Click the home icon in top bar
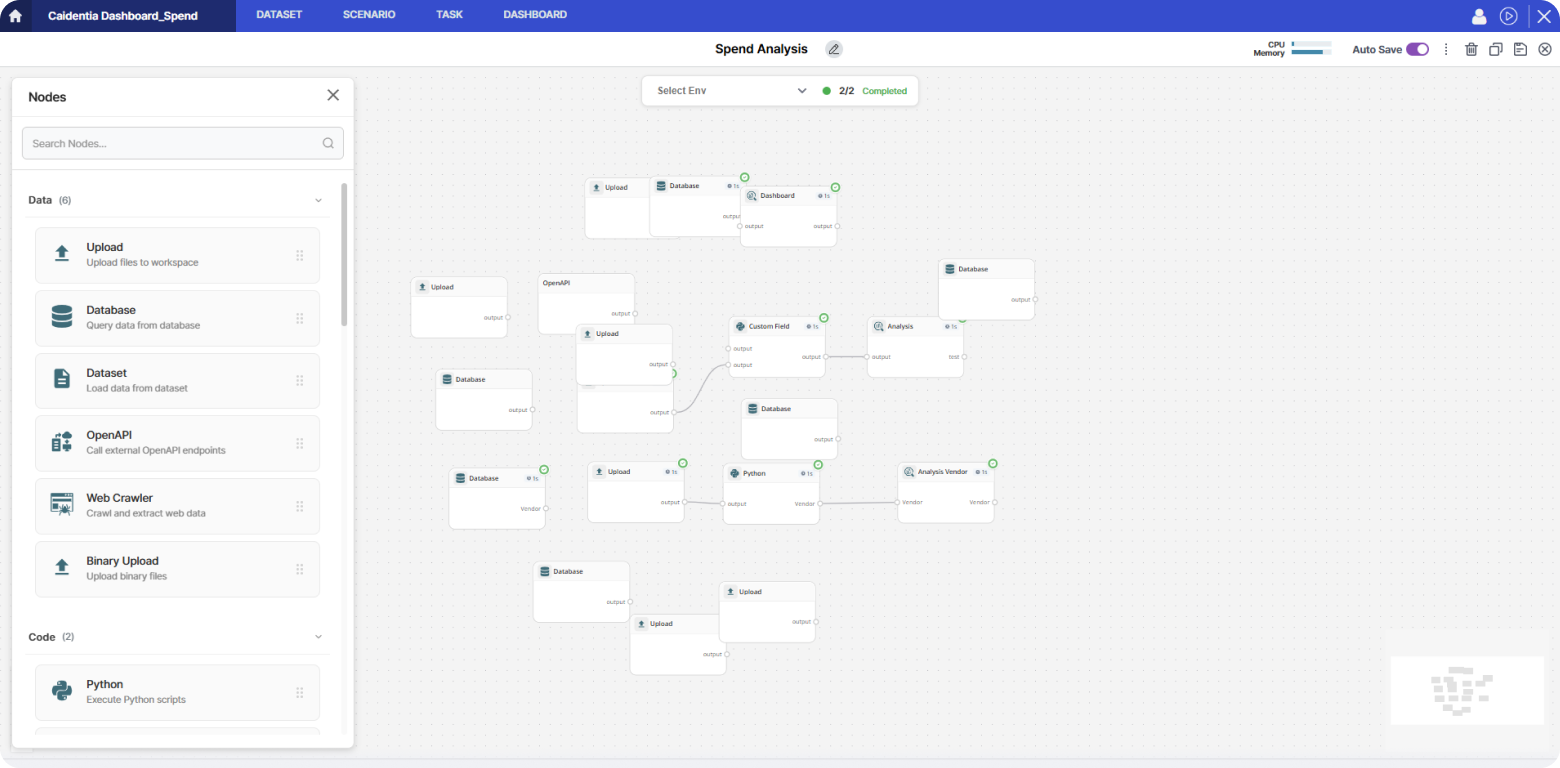 (x=15, y=16)
